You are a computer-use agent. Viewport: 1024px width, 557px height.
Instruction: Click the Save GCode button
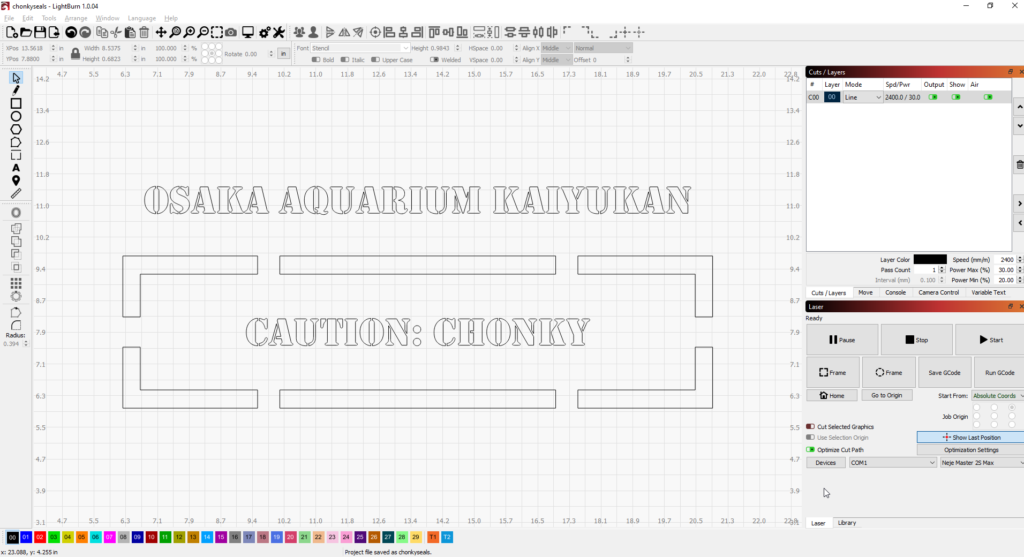click(x=944, y=372)
